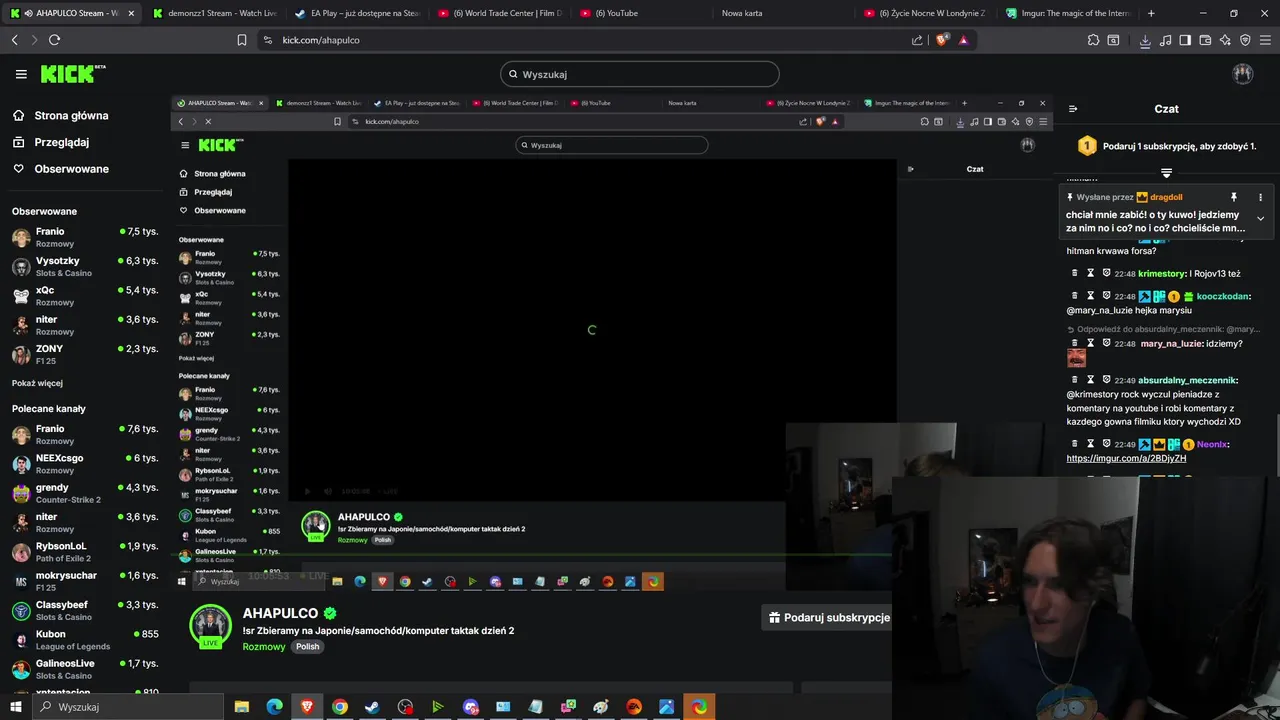Open the Vysotzky channel in the sidebar
This screenshot has width=1280, height=720.
tap(85, 266)
